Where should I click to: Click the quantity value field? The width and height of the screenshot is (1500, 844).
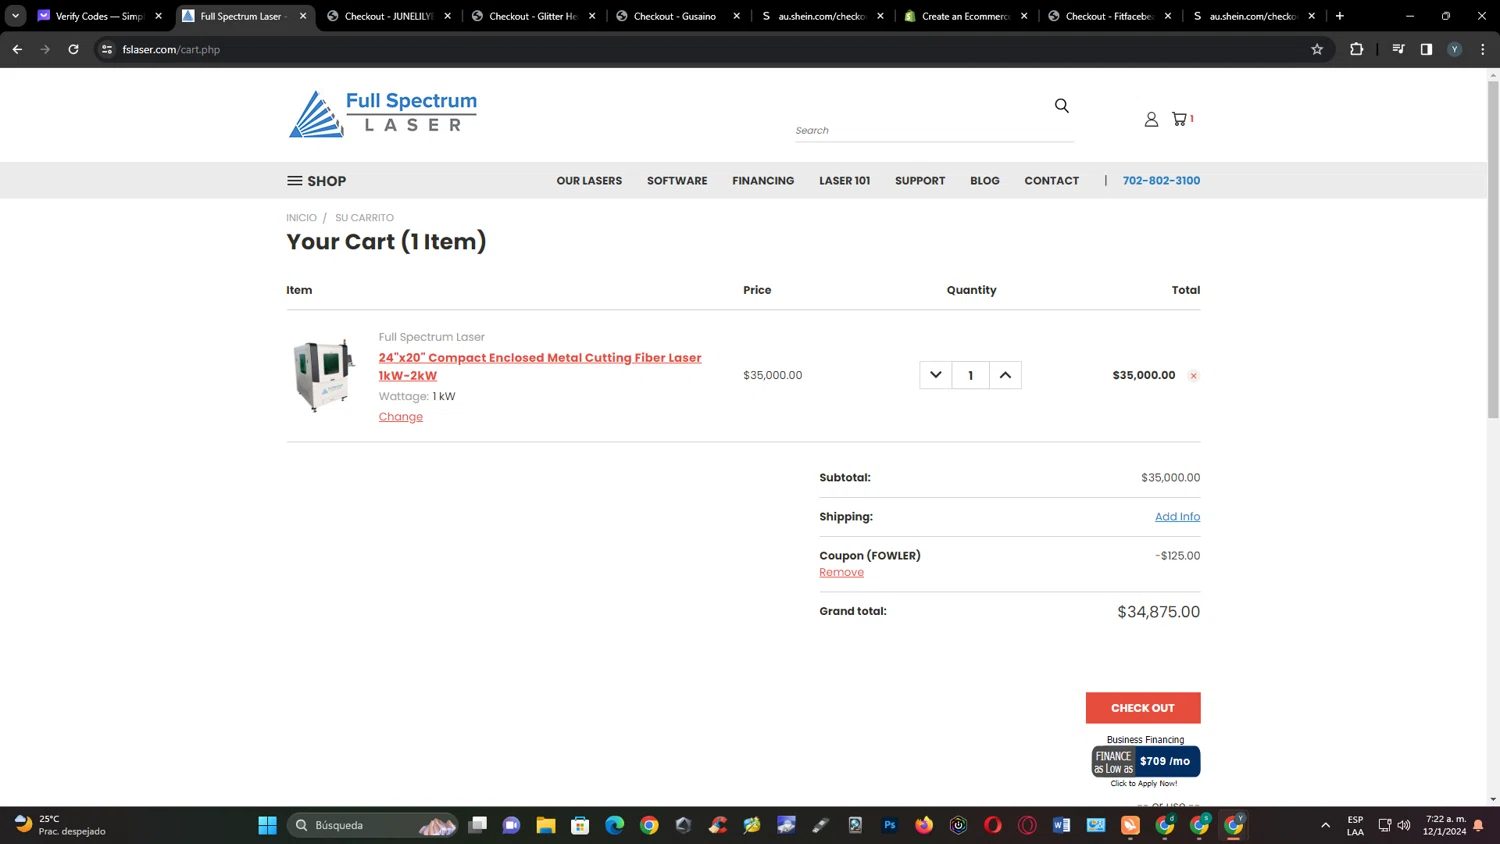point(970,375)
